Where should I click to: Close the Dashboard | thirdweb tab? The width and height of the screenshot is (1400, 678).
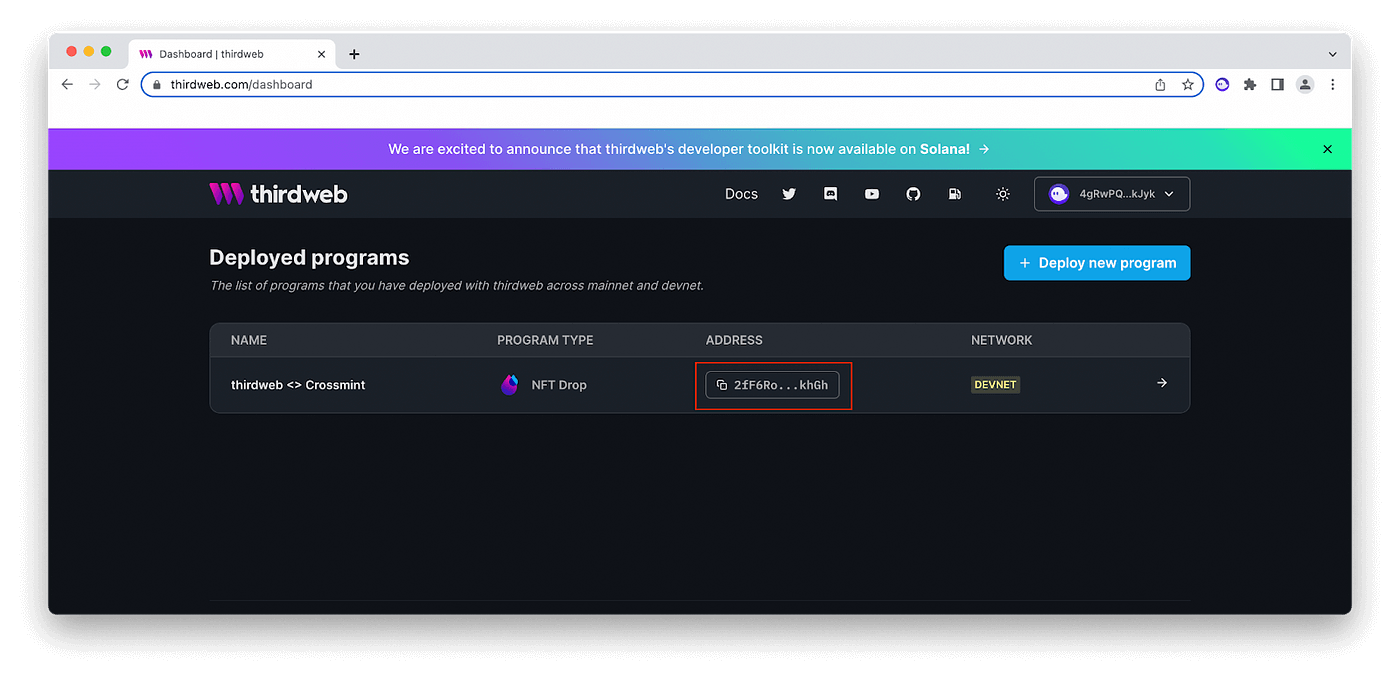[321, 54]
